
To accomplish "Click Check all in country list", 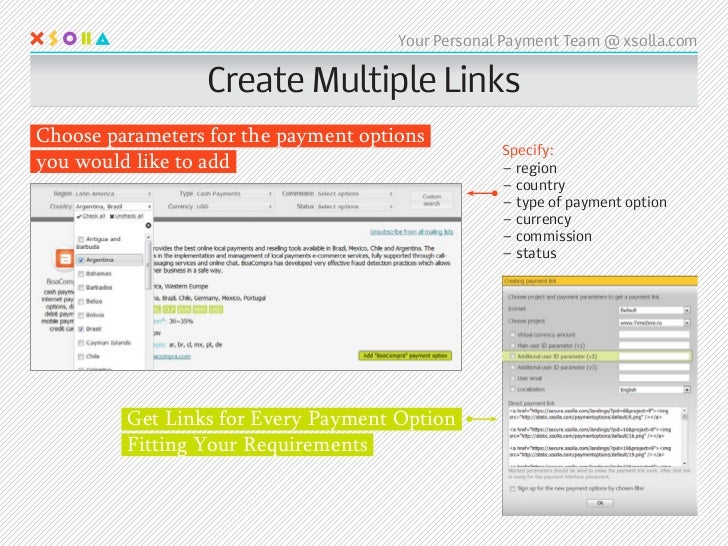I will pos(91,216).
